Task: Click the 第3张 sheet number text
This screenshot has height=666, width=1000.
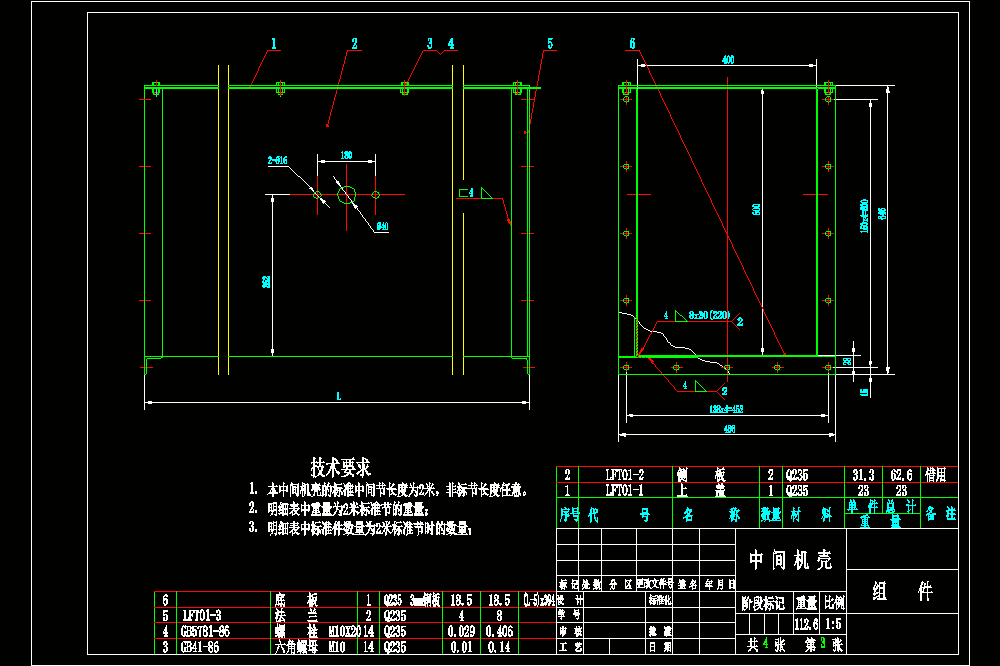Action: [823, 645]
